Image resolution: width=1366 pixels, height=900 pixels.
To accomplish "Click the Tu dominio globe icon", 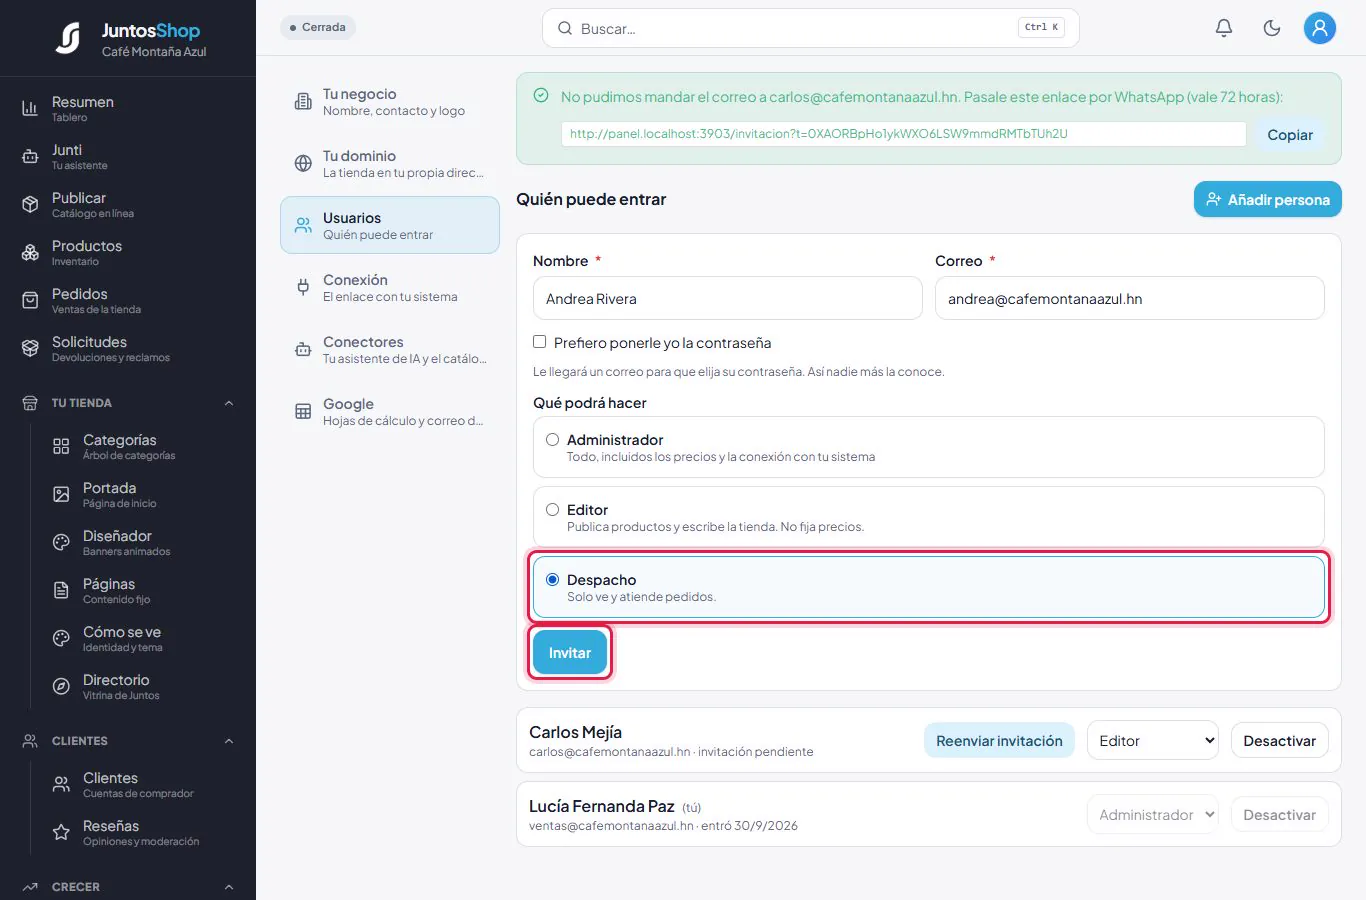I will (x=303, y=163).
